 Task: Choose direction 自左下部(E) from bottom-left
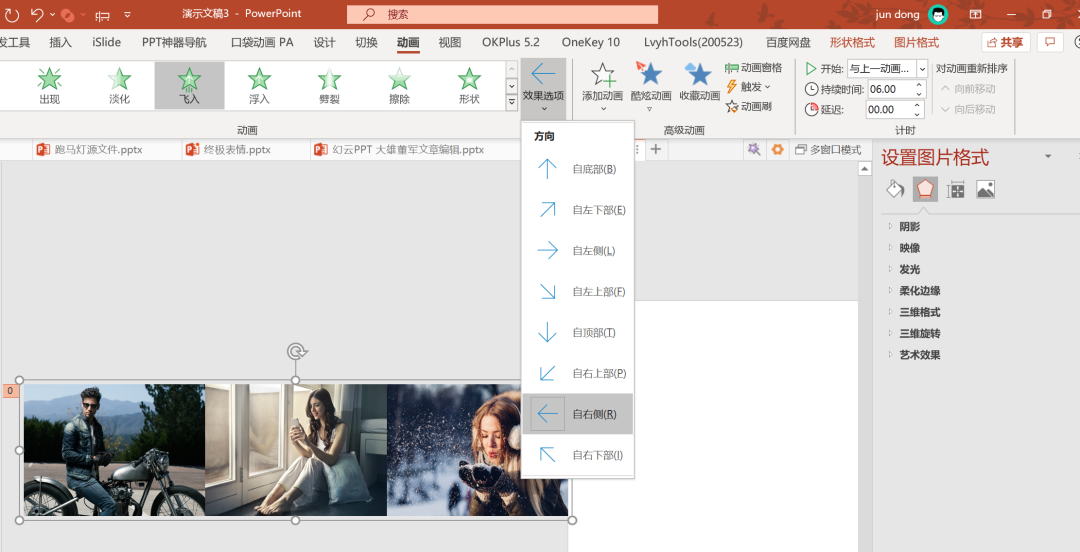[x=577, y=209]
